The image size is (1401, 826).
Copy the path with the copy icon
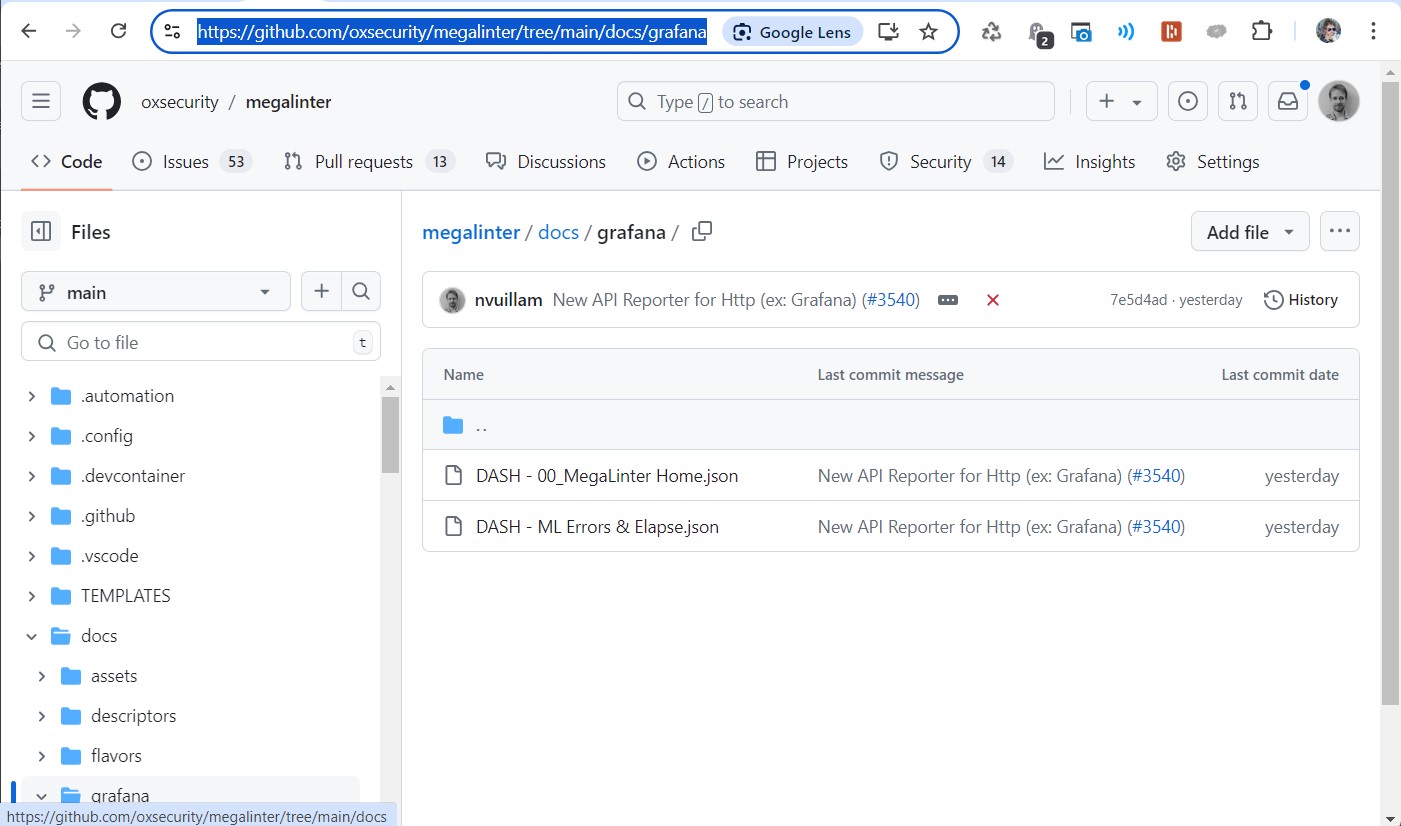pyautogui.click(x=702, y=232)
